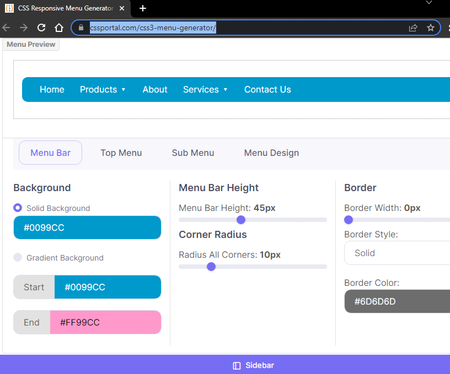Viewport: 450px width, 374px height.
Task: Click the Border Style label text
Action: (x=371, y=234)
